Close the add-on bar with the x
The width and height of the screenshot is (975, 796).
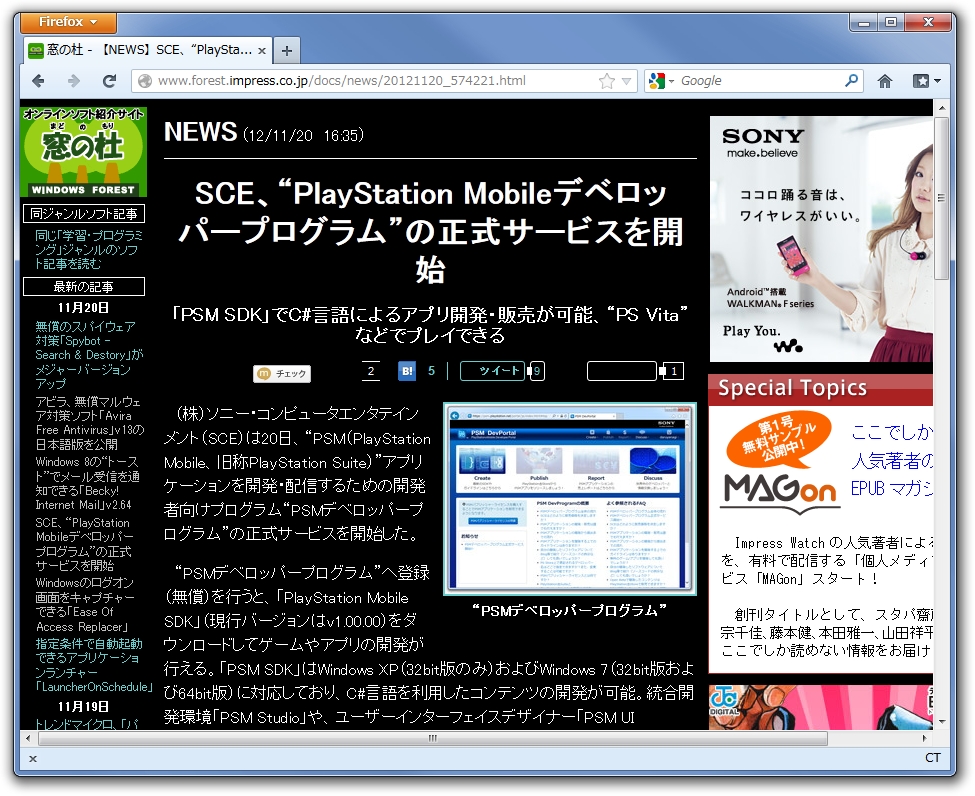(33, 759)
